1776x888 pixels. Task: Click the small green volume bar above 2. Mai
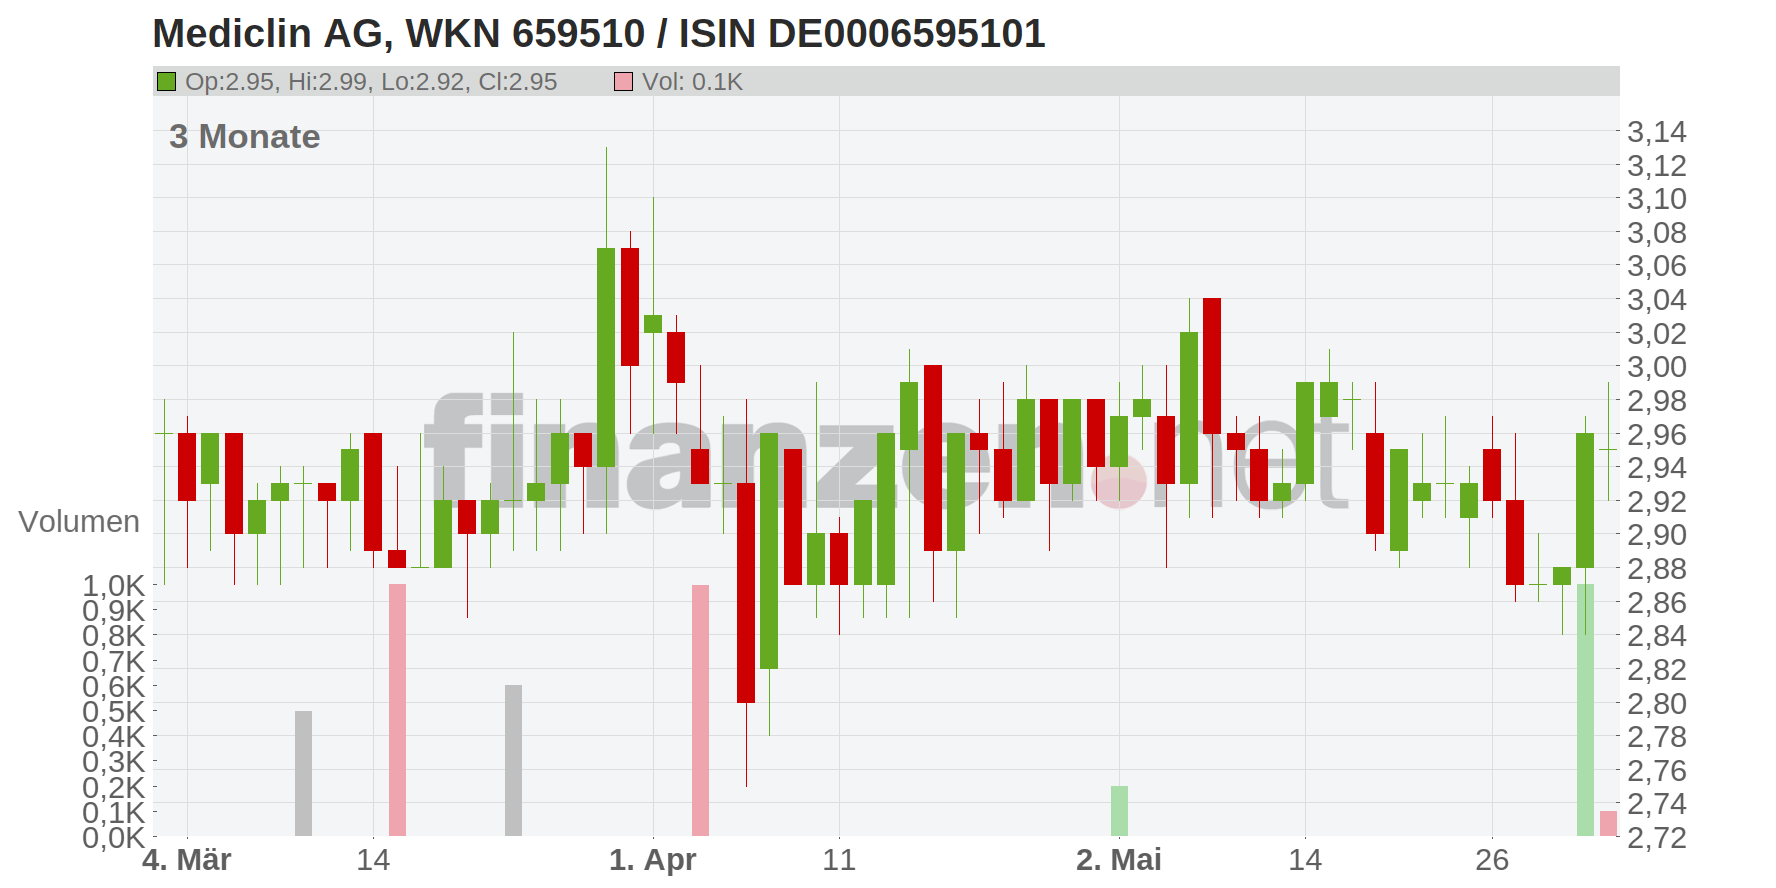pos(1119,810)
